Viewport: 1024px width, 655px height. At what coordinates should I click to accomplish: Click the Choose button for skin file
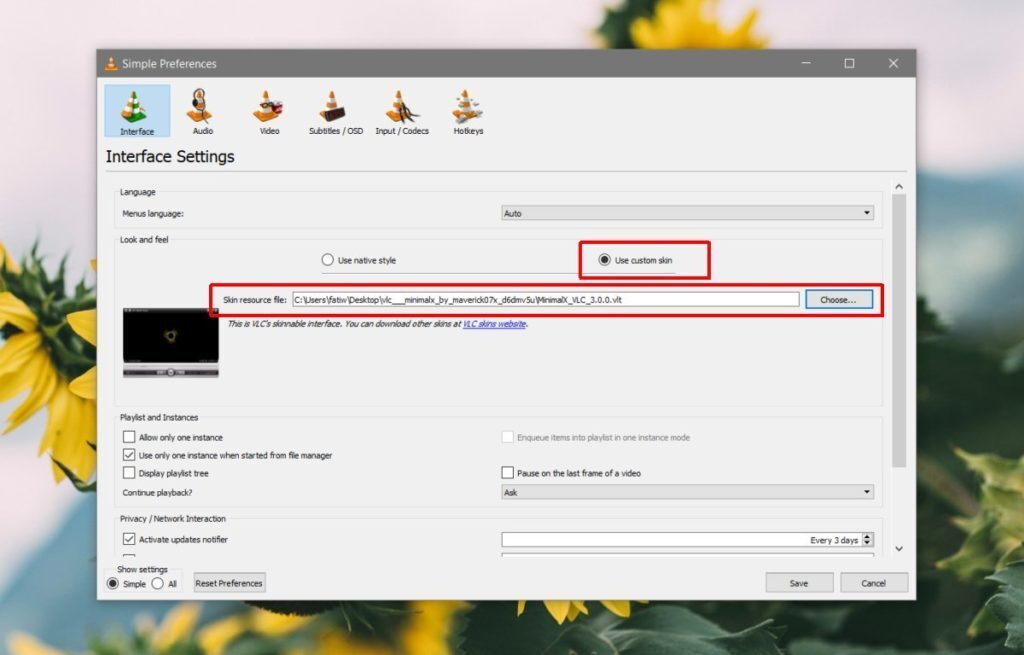pos(839,298)
